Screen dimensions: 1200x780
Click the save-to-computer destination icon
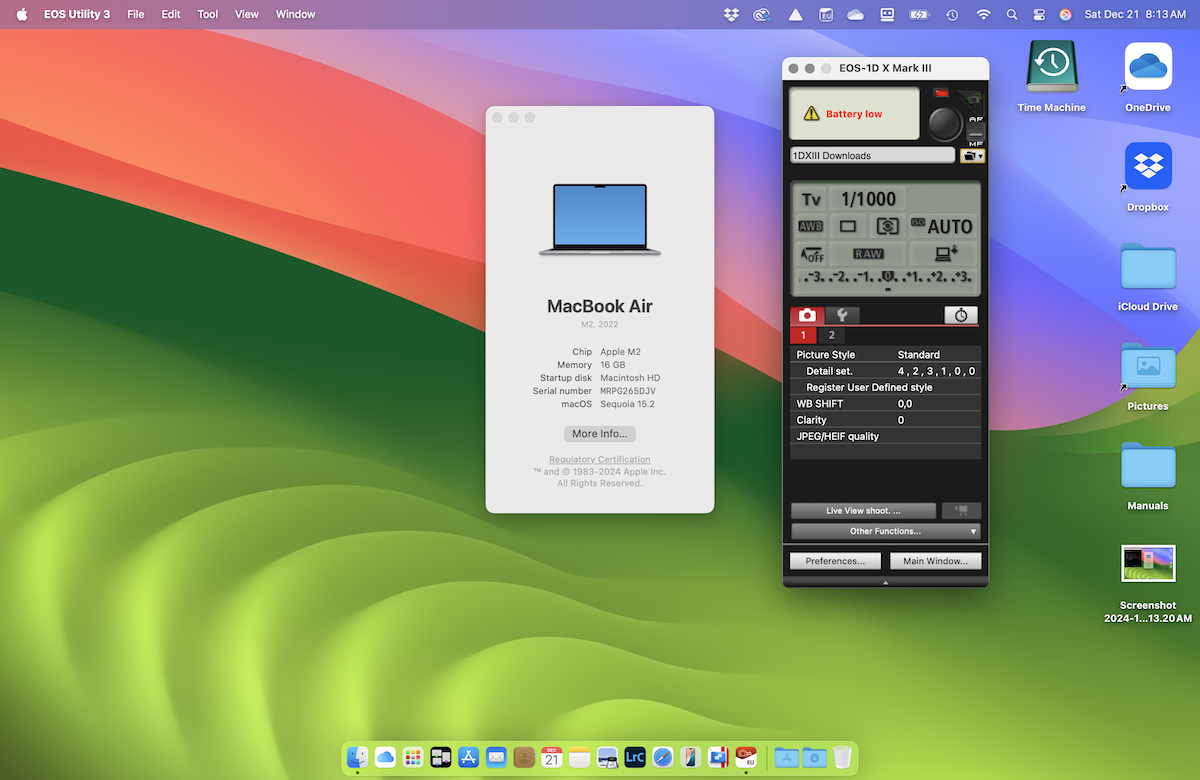click(943, 254)
